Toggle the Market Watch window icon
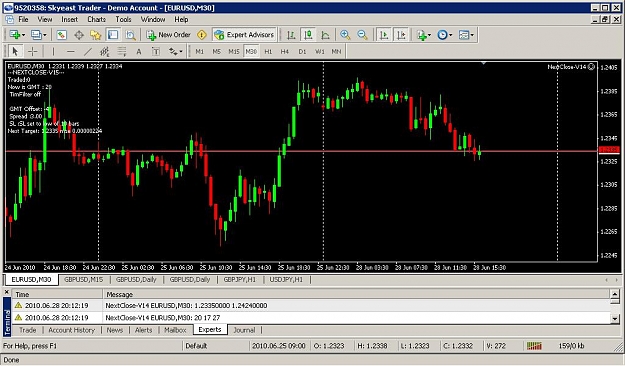 (61, 35)
